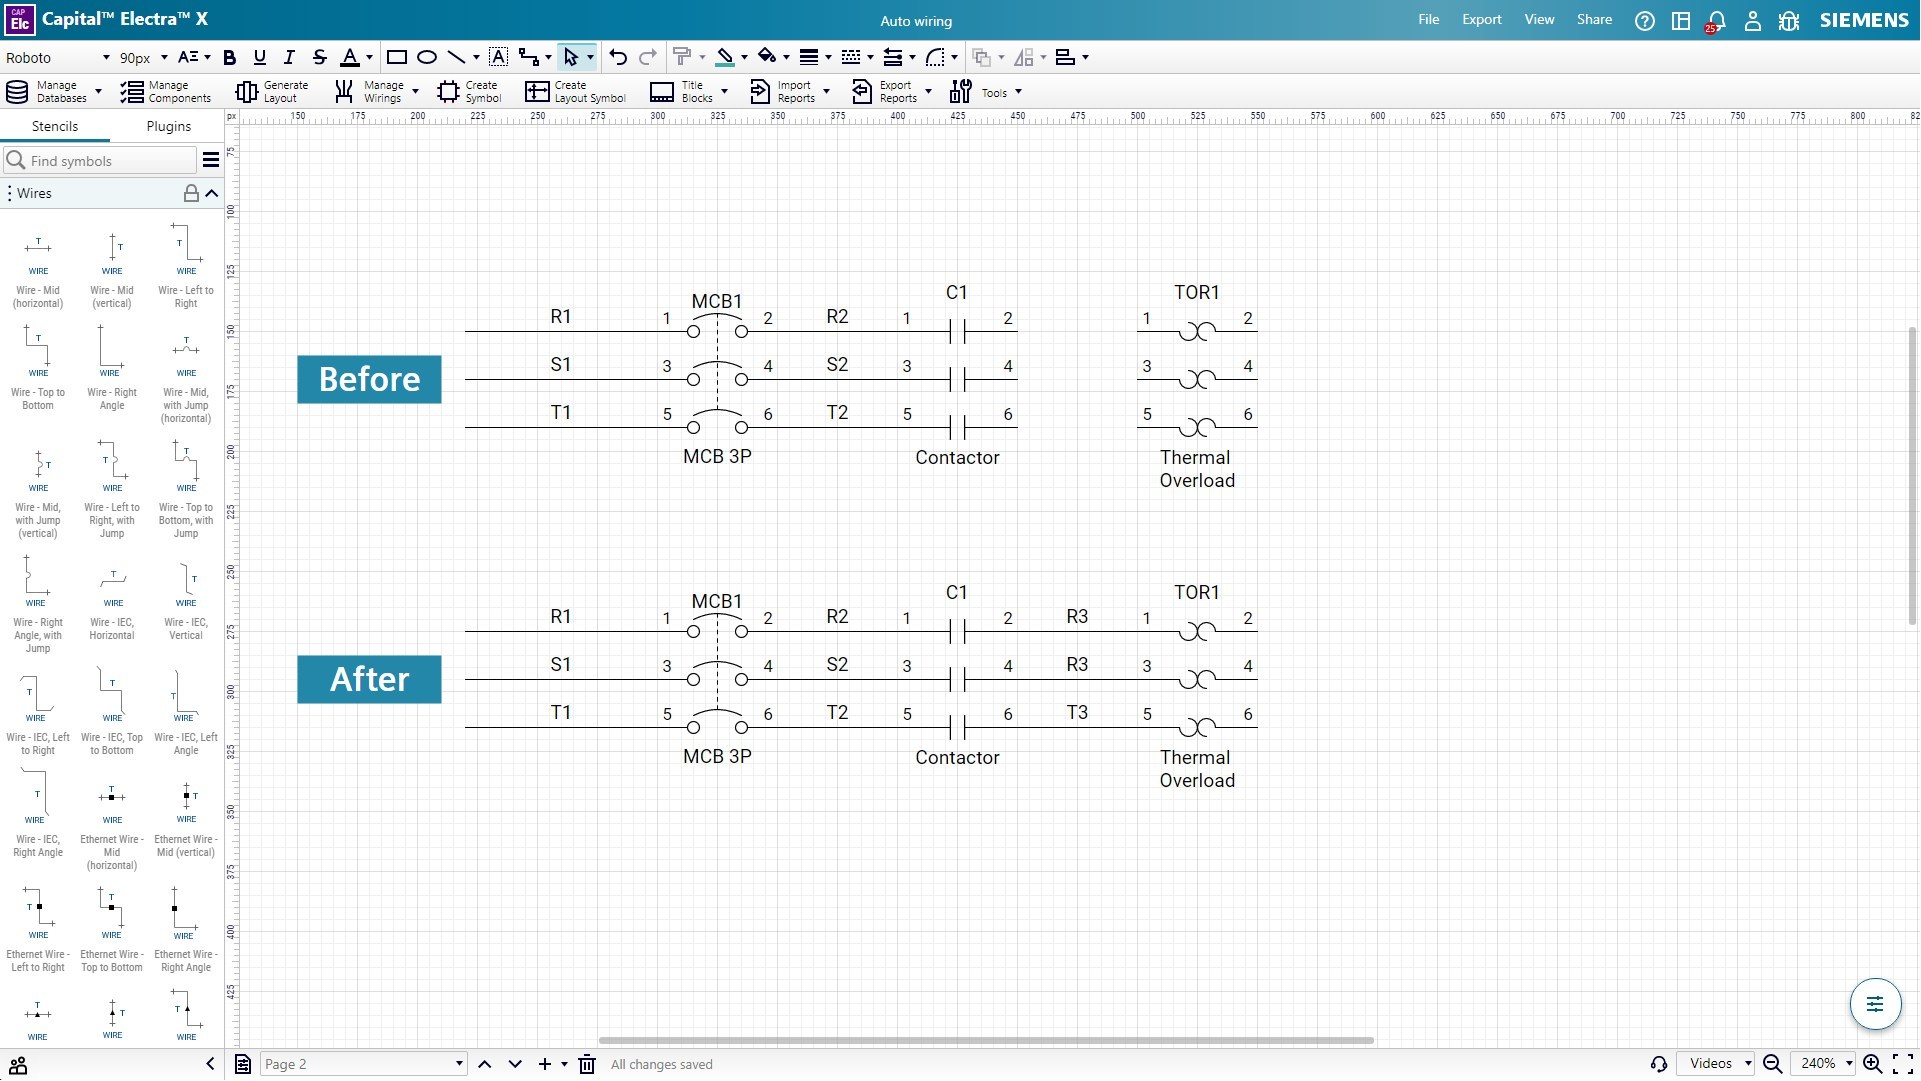
Task: Switch to the Plugins tab
Action: click(x=168, y=126)
